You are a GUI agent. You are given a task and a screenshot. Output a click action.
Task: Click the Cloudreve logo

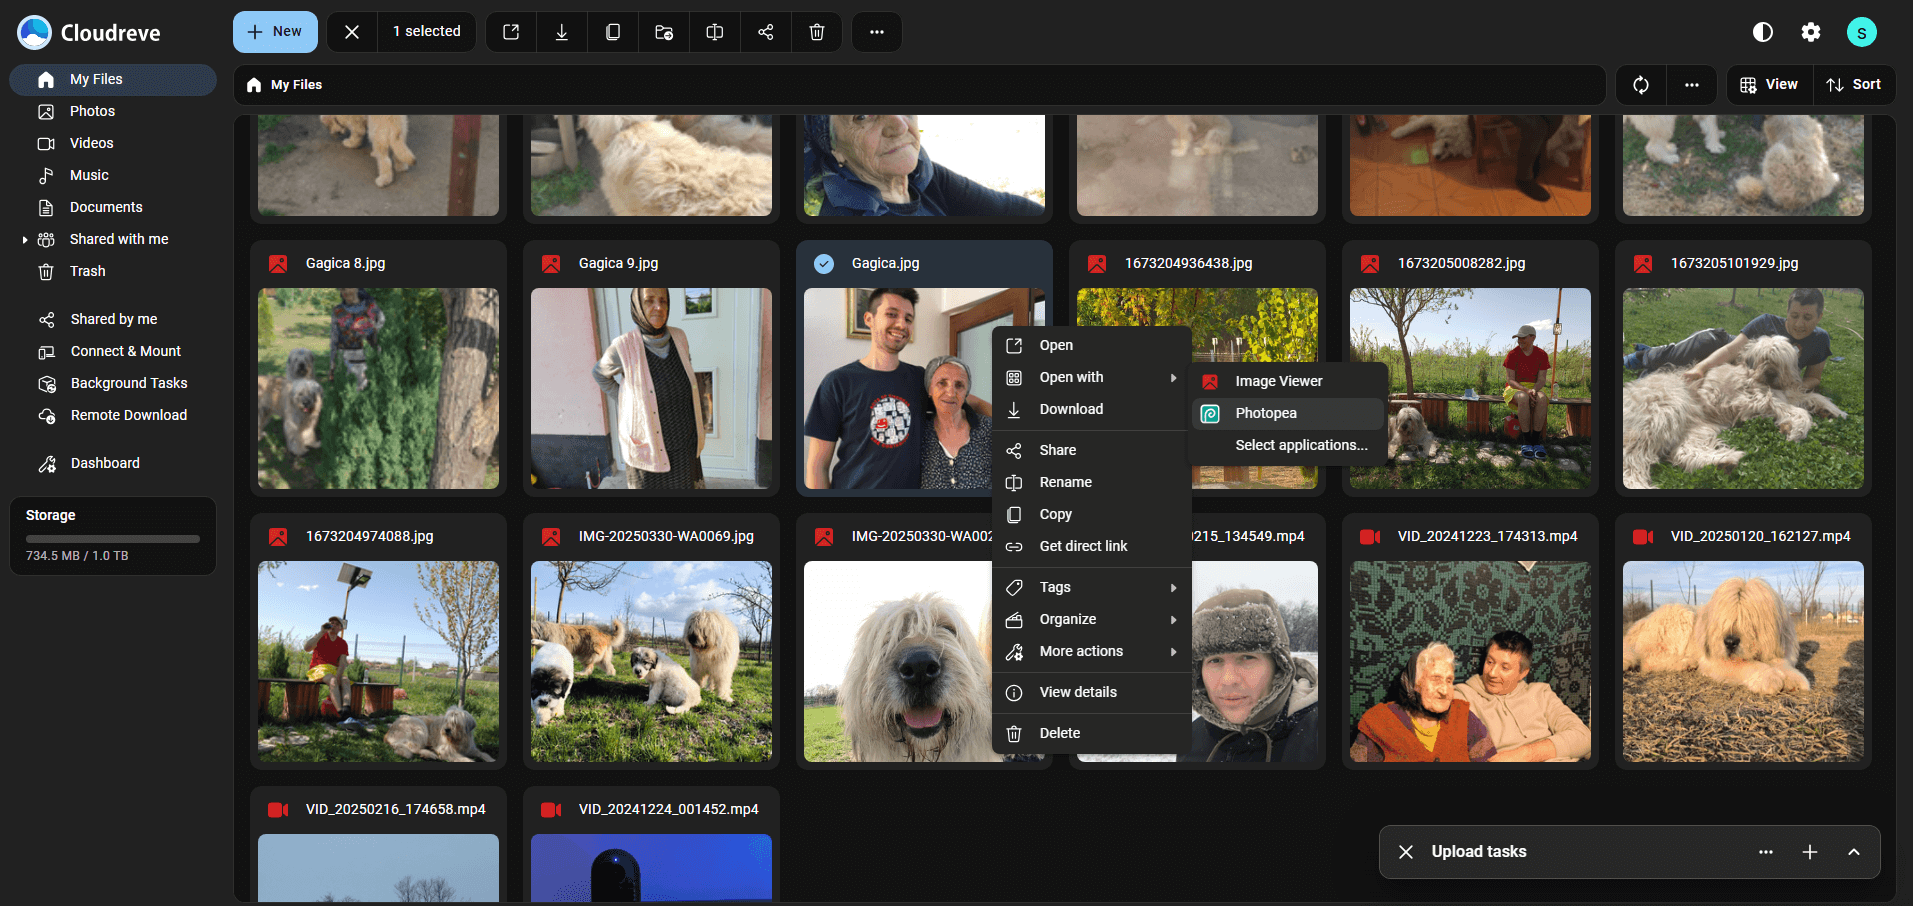point(89,32)
